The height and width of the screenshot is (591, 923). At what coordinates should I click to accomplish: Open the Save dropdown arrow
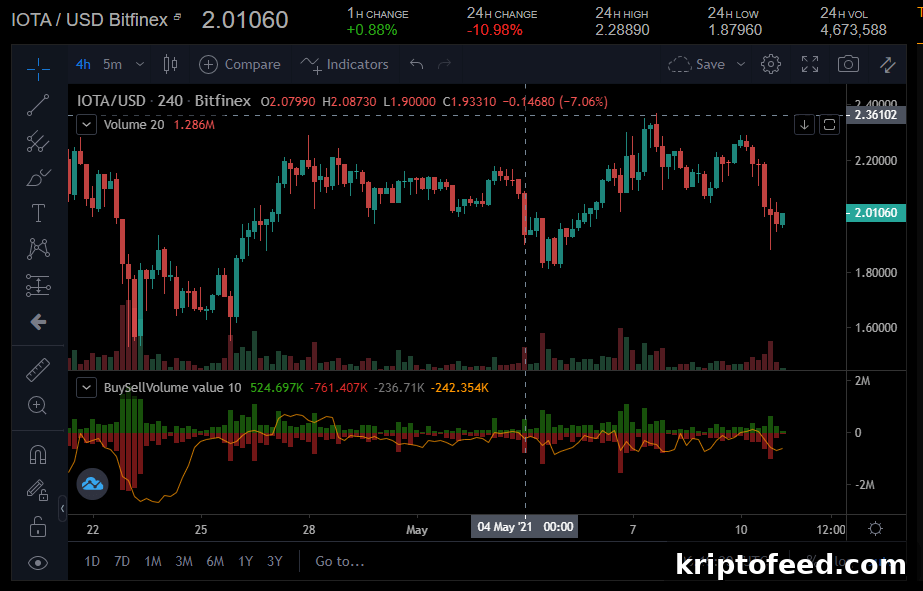point(741,64)
